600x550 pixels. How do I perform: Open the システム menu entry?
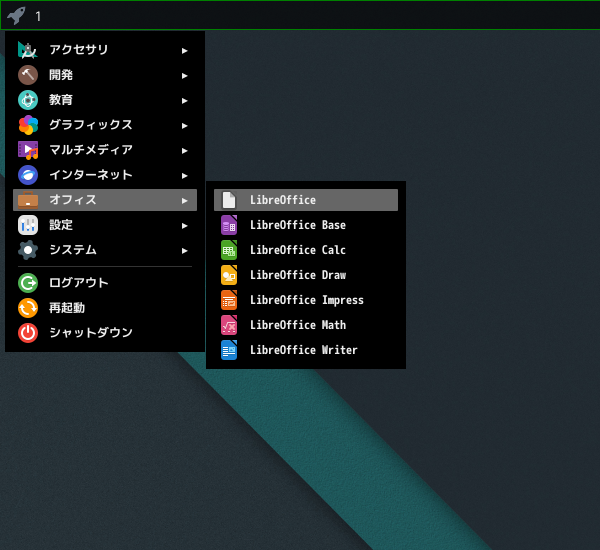coord(105,250)
